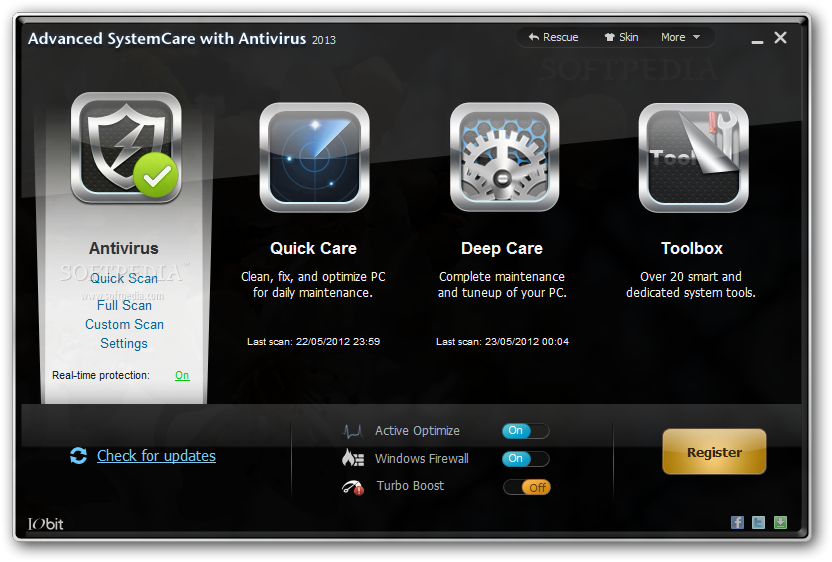The image size is (832, 562).
Task: Expand the More dropdown menu
Action: [x=681, y=37]
